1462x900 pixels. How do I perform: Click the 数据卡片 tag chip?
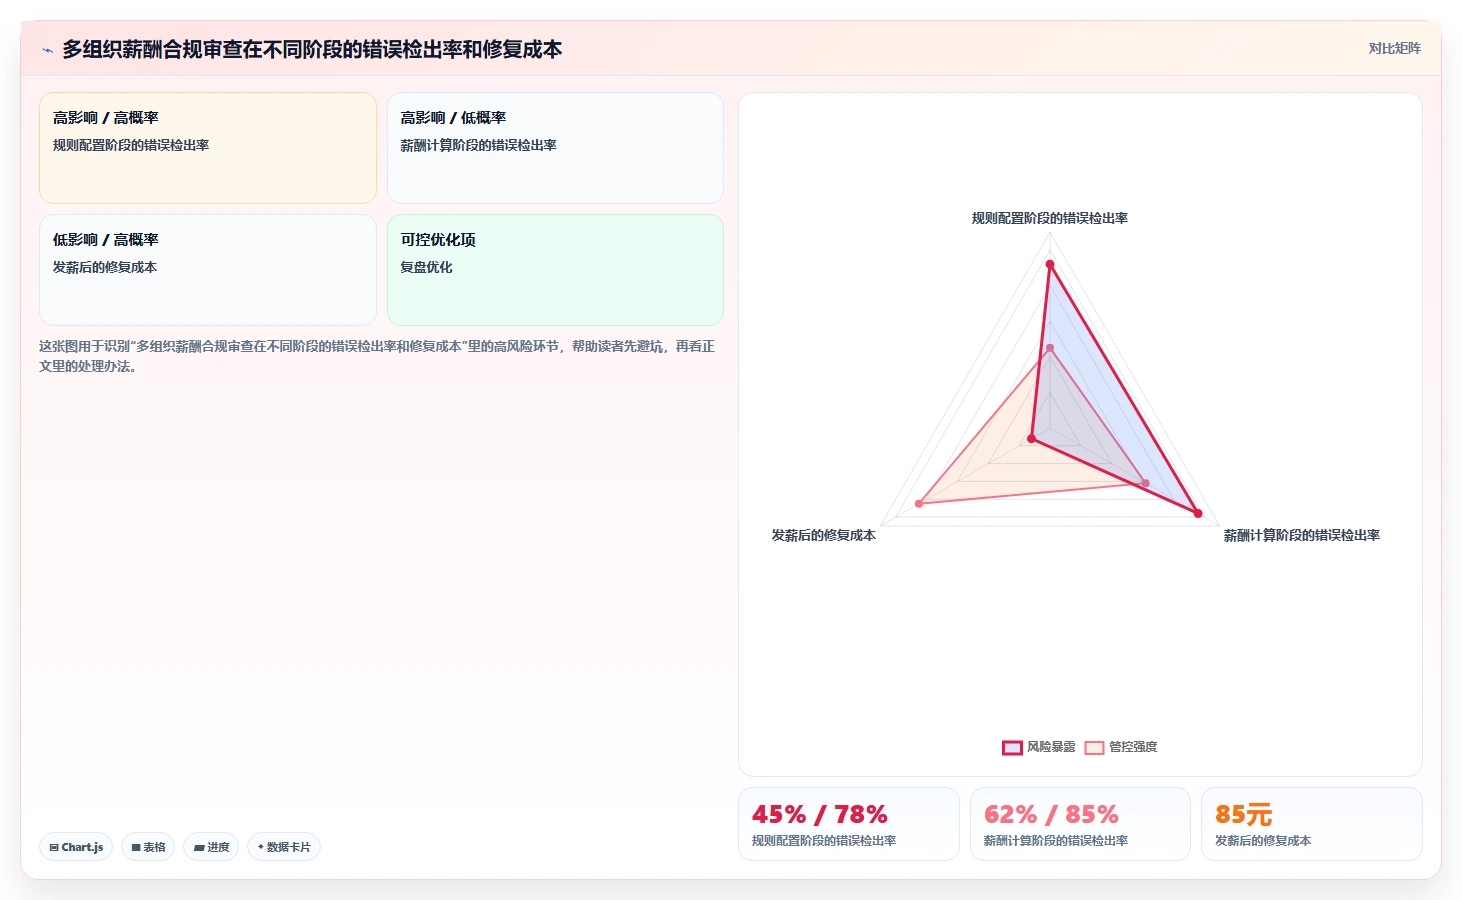pos(284,847)
